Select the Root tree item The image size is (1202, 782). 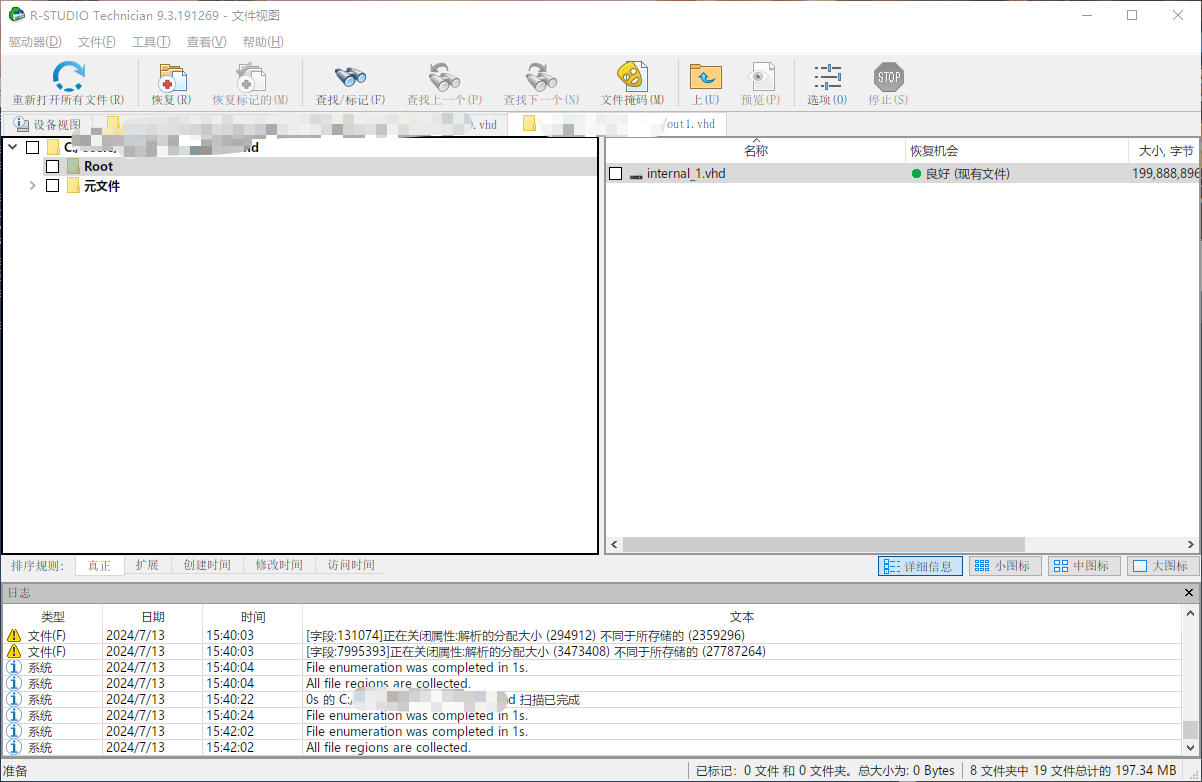[98, 166]
